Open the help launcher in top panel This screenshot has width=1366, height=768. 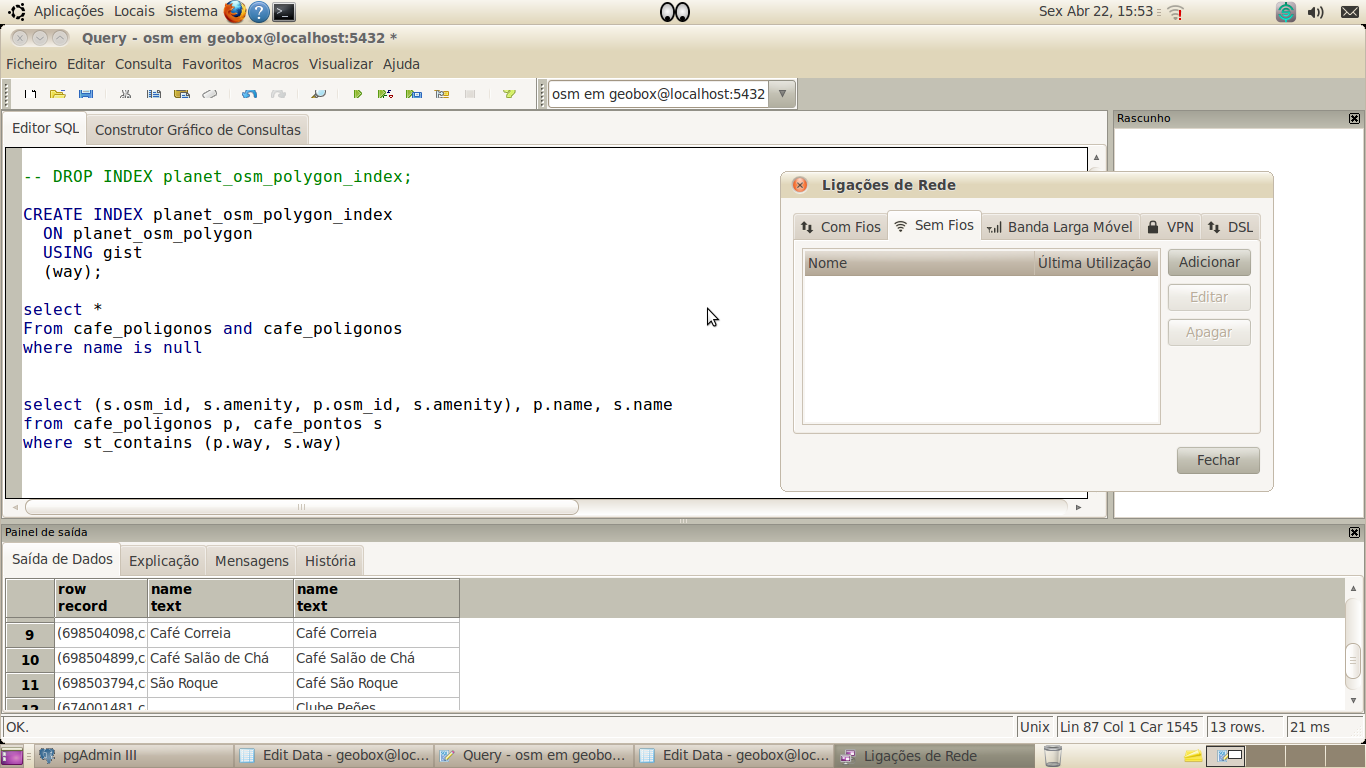pos(259,12)
